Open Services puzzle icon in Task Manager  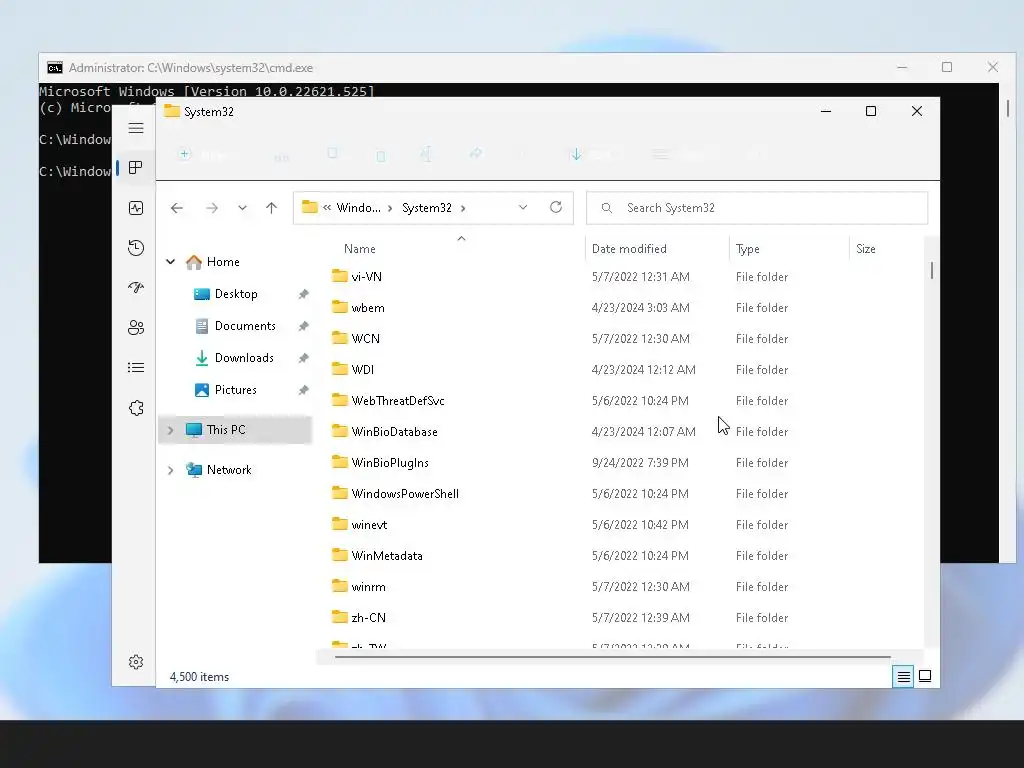(x=136, y=408)
